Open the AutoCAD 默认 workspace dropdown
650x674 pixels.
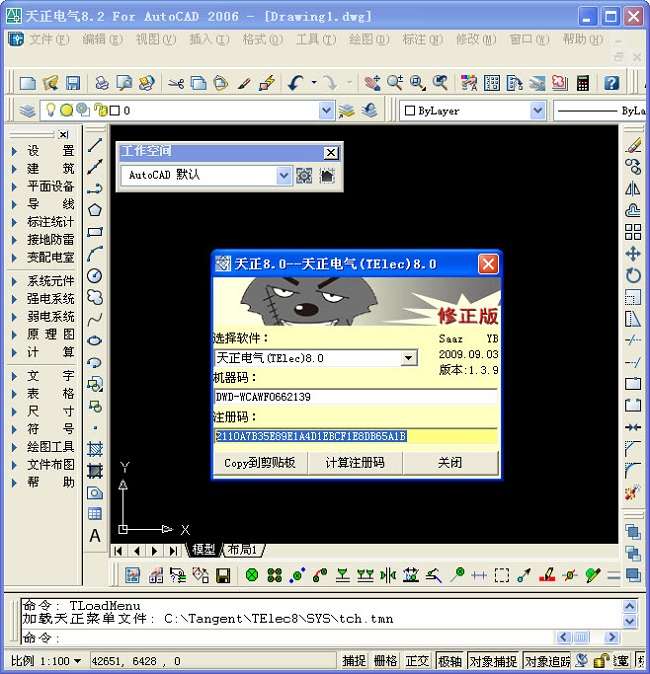[284, 176]
